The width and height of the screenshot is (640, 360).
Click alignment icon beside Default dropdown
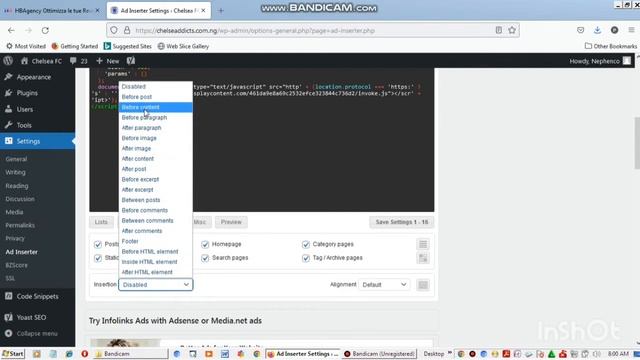(423, 284)
